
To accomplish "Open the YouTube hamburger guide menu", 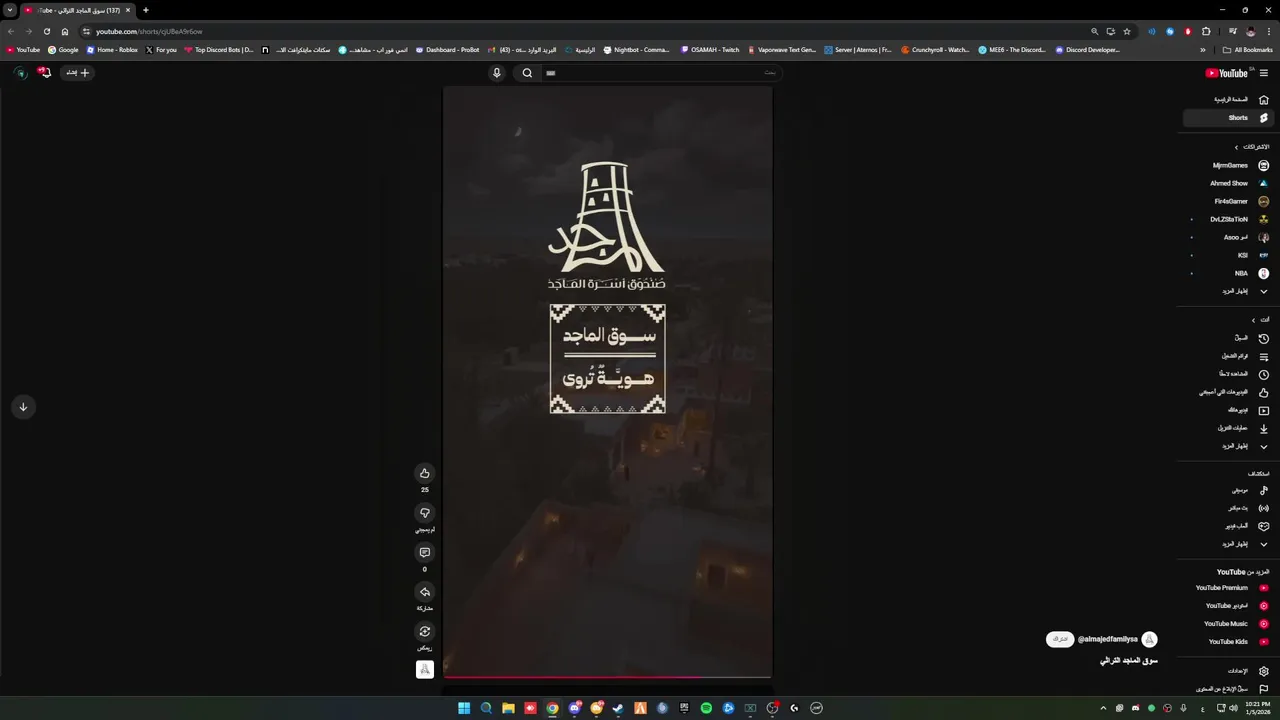I will (x=1264, y=73).
